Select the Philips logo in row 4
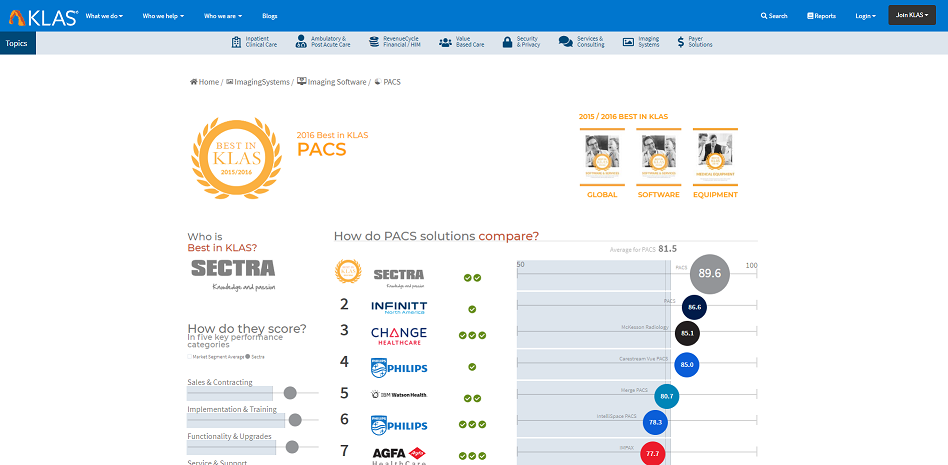The image size is (948, 465). [x=399, y=367]
